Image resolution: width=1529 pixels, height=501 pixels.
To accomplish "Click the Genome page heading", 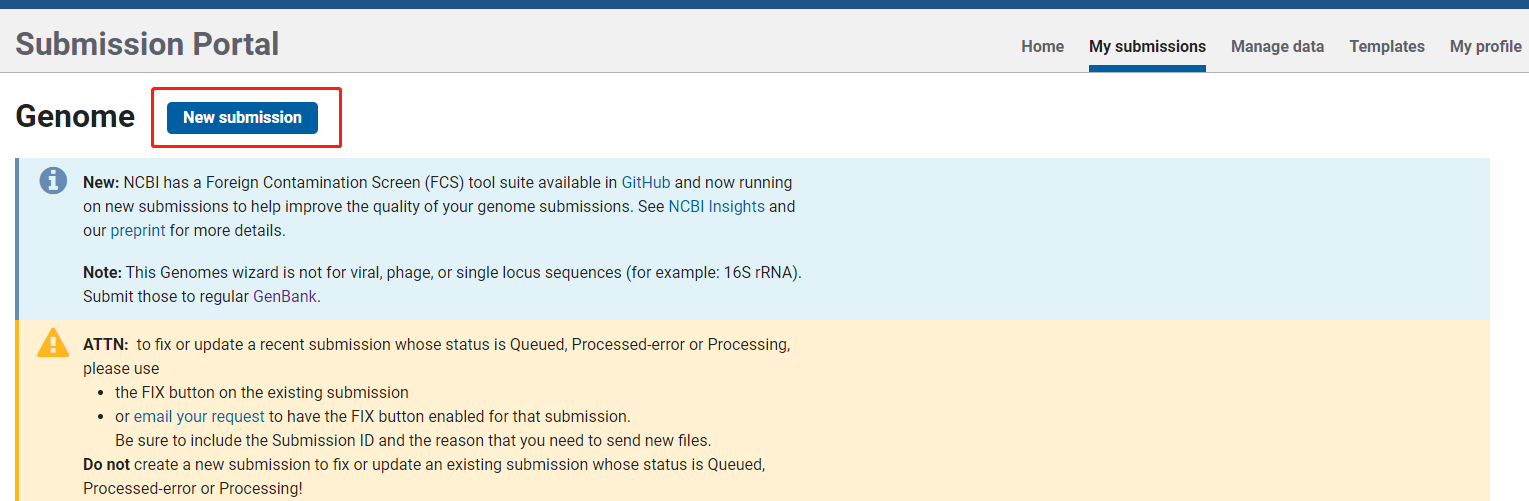I will point(75,117).
